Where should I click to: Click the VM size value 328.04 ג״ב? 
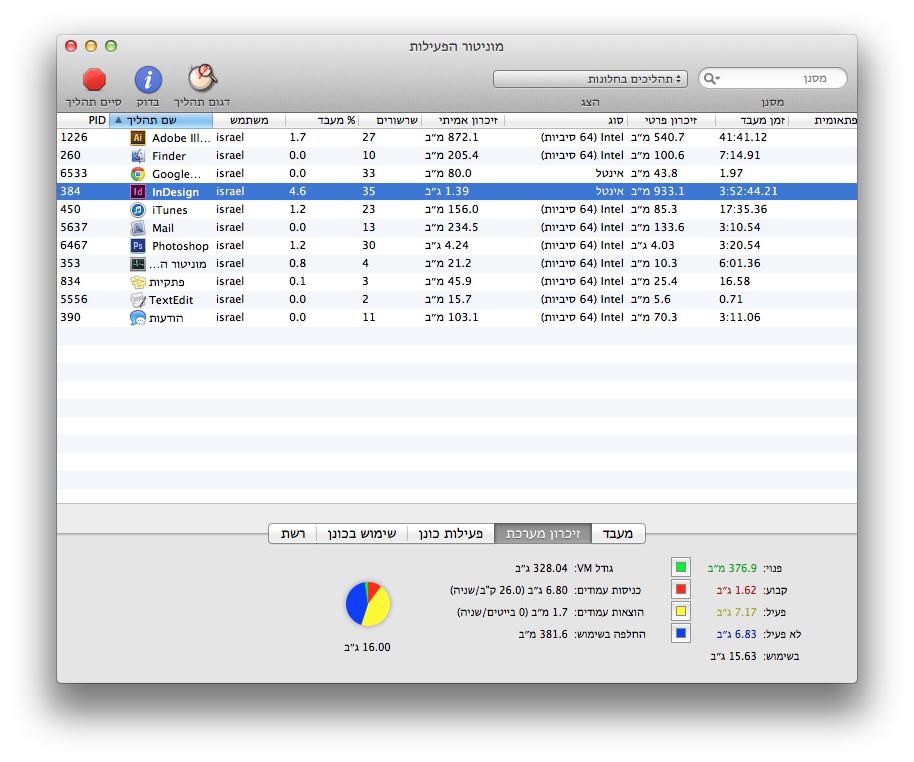coord(541,568)
